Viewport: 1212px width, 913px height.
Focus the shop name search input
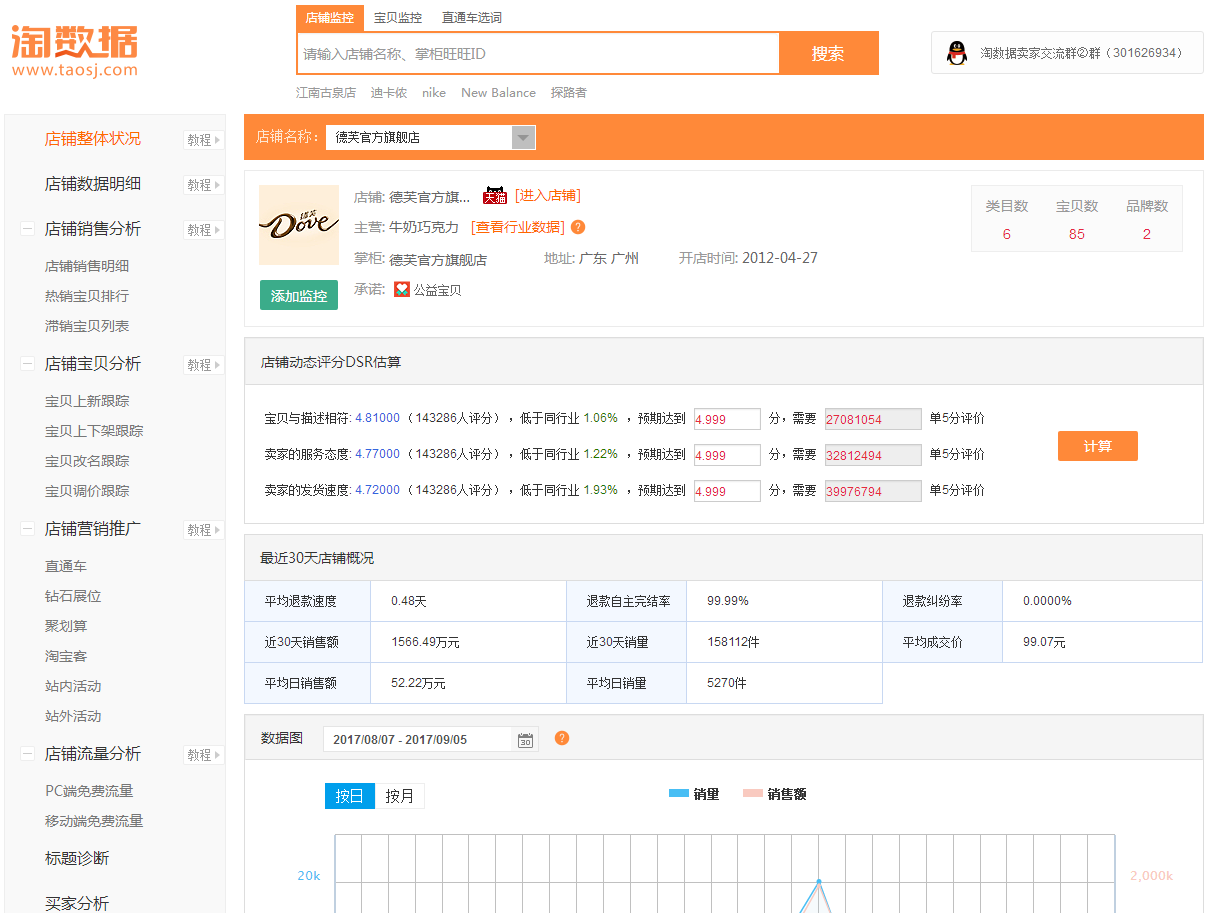pyautogui.click(x=538, y=54)
